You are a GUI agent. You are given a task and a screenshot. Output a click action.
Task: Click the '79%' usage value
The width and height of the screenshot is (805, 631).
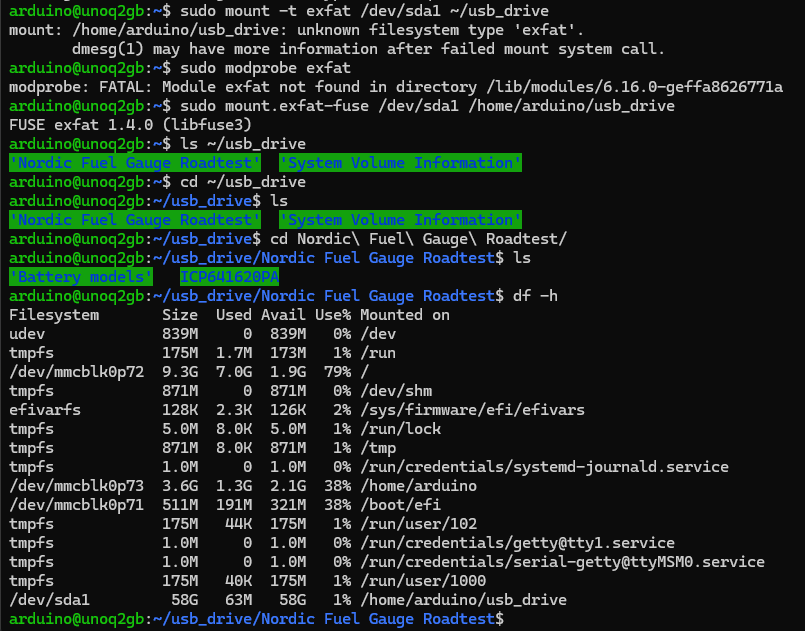[x=338, y=372]
